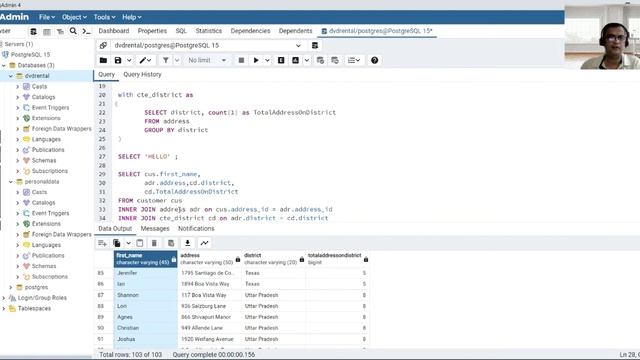
Task: Open the Help menu
Action: [x=131, y=17]
